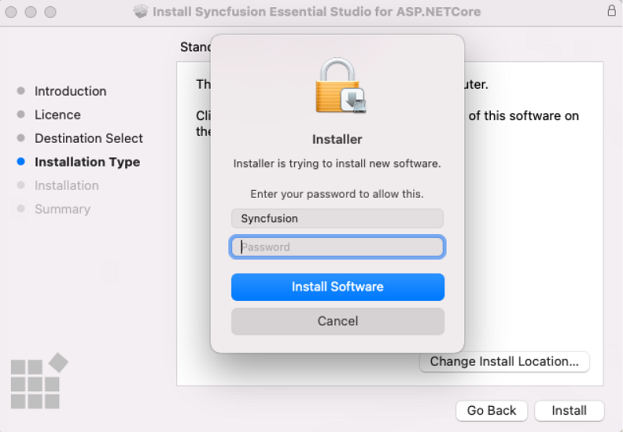Select the Installation Type step

click(87, 162)
